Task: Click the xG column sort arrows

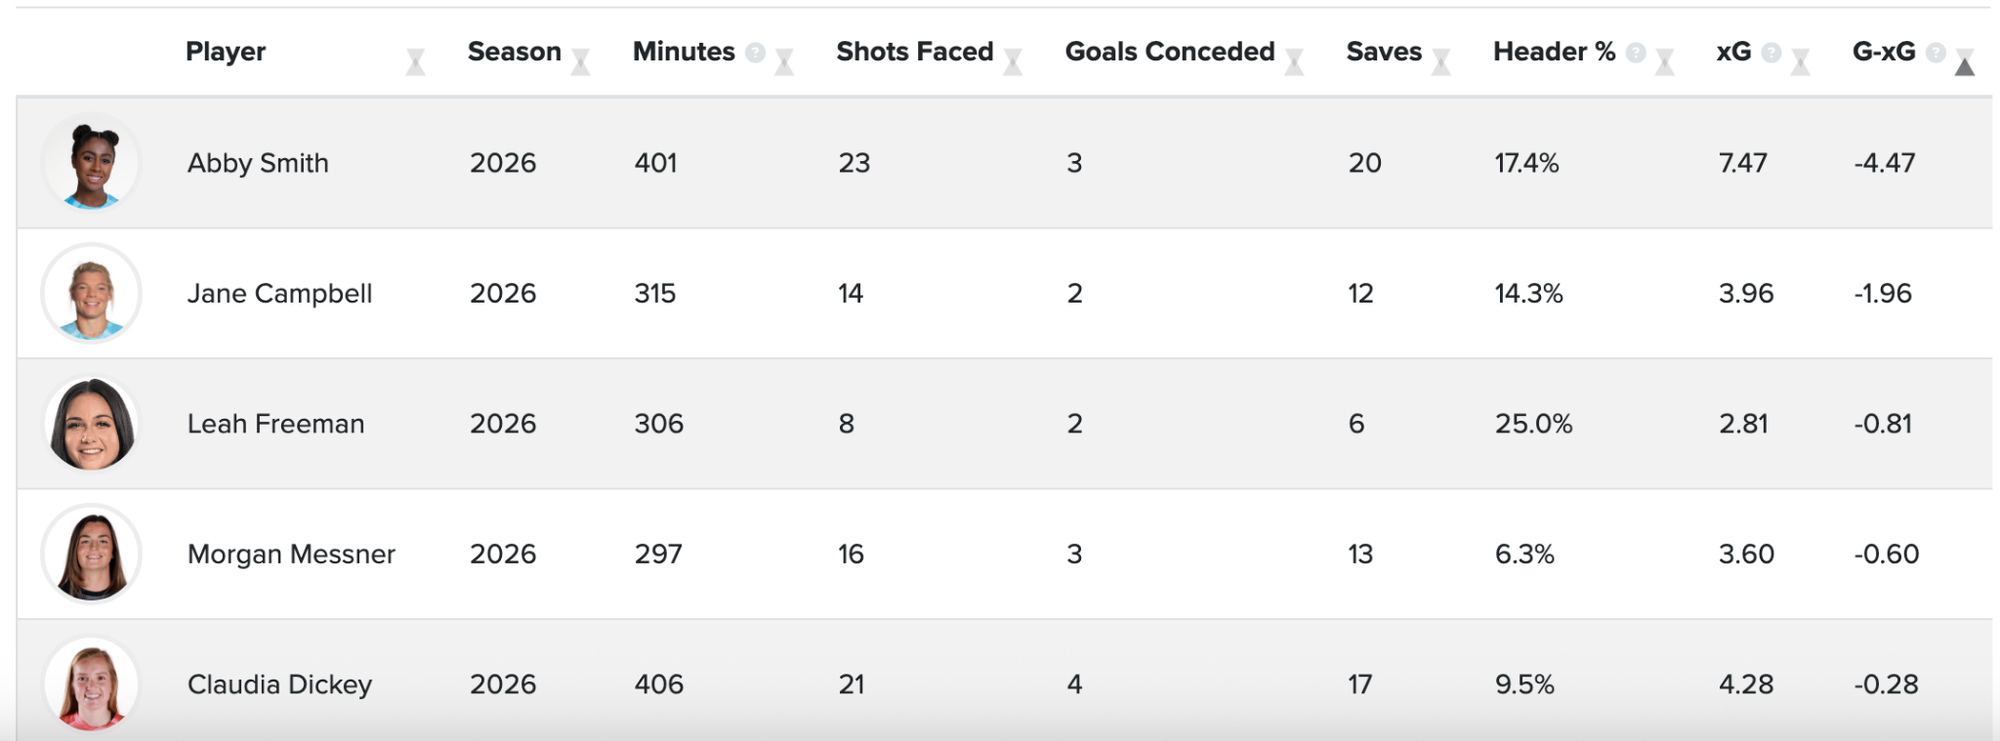Action: (1800, 62)
